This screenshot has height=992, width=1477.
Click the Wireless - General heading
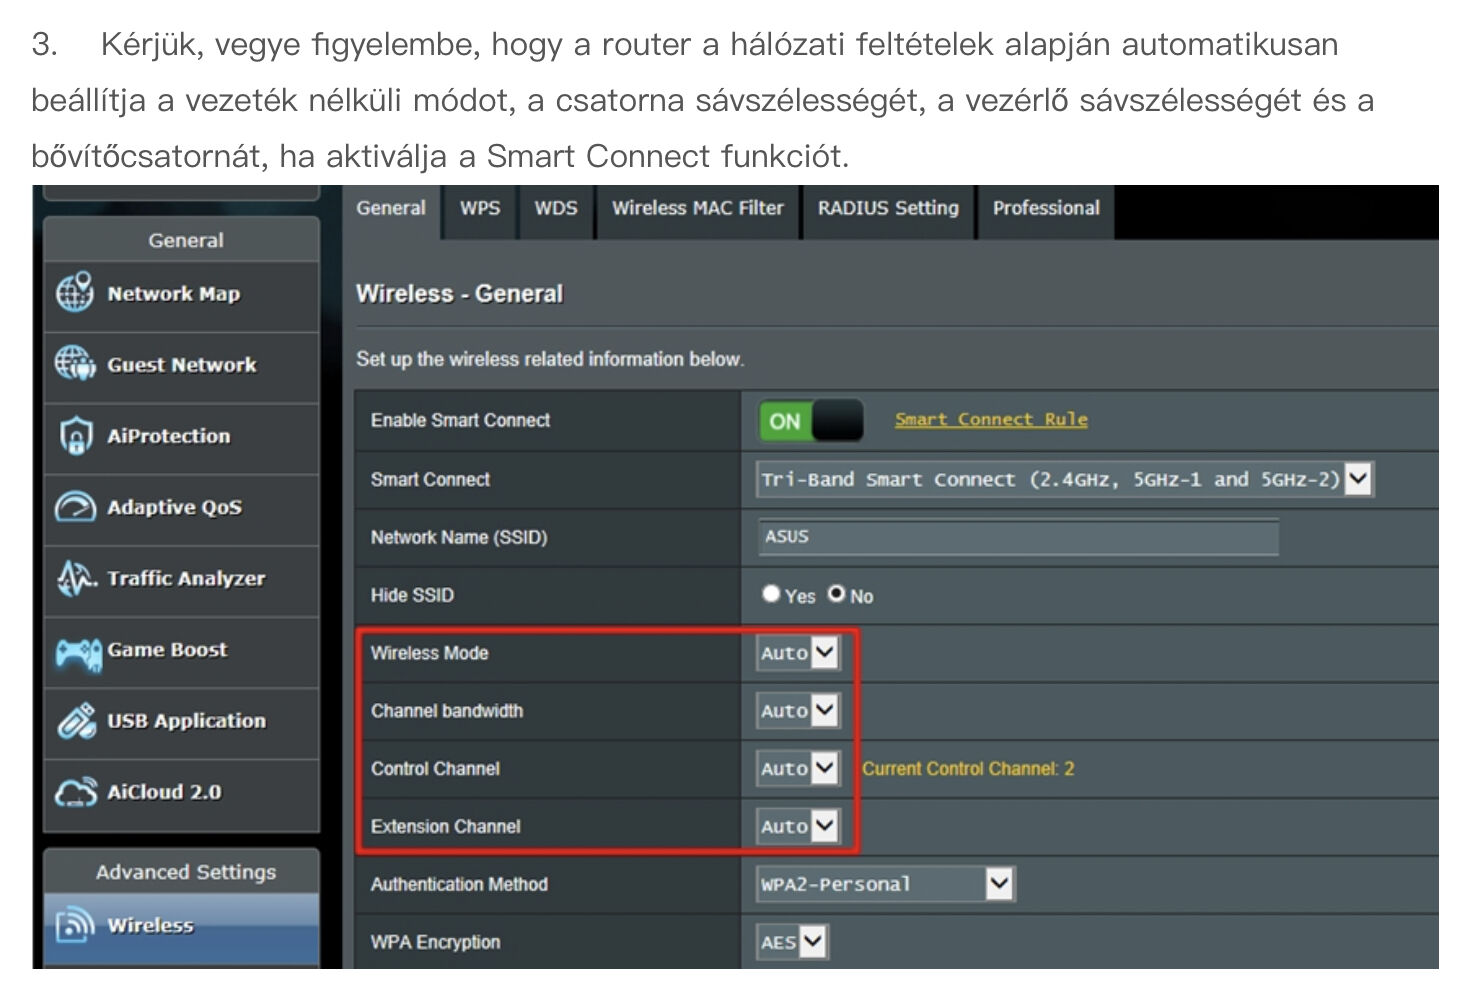click(x=460, y=294)
